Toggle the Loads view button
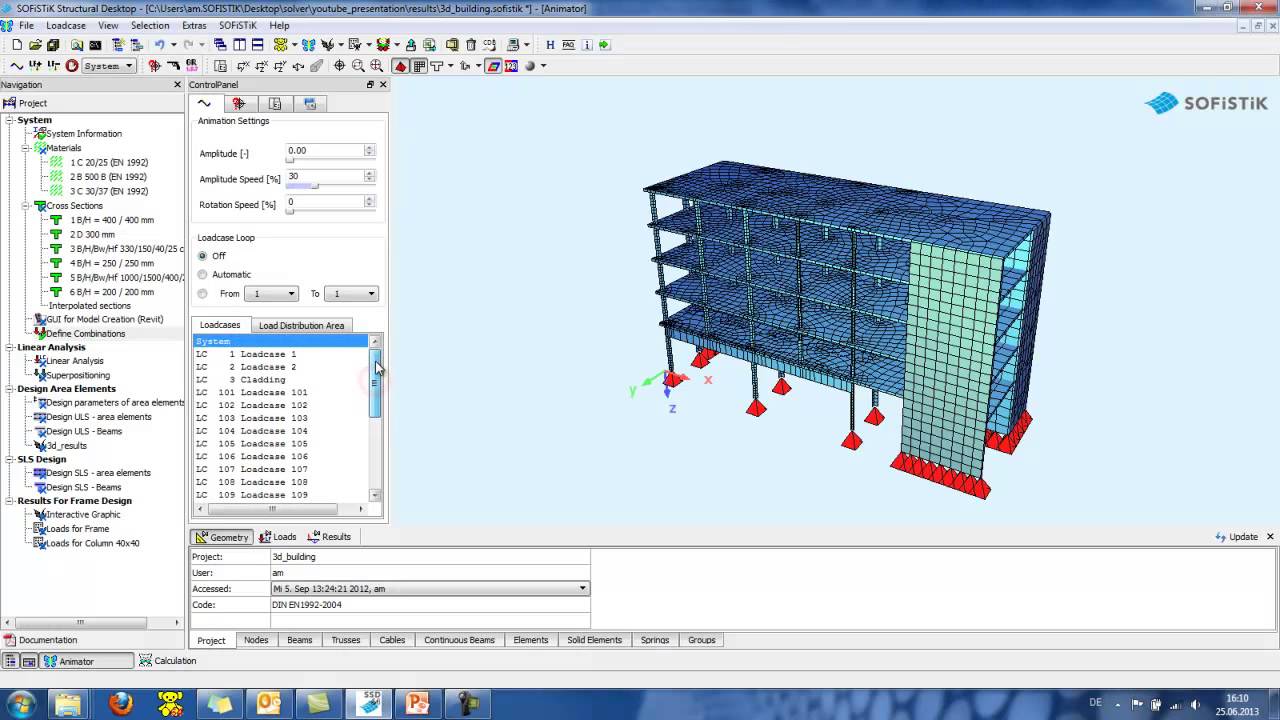The height and width of the screenshot is (720, 1280). pyautogui.click(x=278, y=537)
